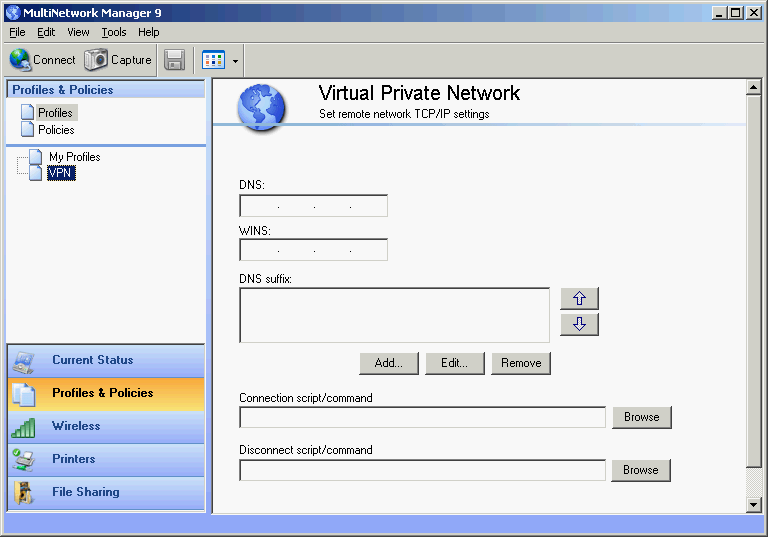Image resolution: width=768 pixels, height=537 pixels.
Task: Click the VPN profile page icon
Action: [35, 173]
